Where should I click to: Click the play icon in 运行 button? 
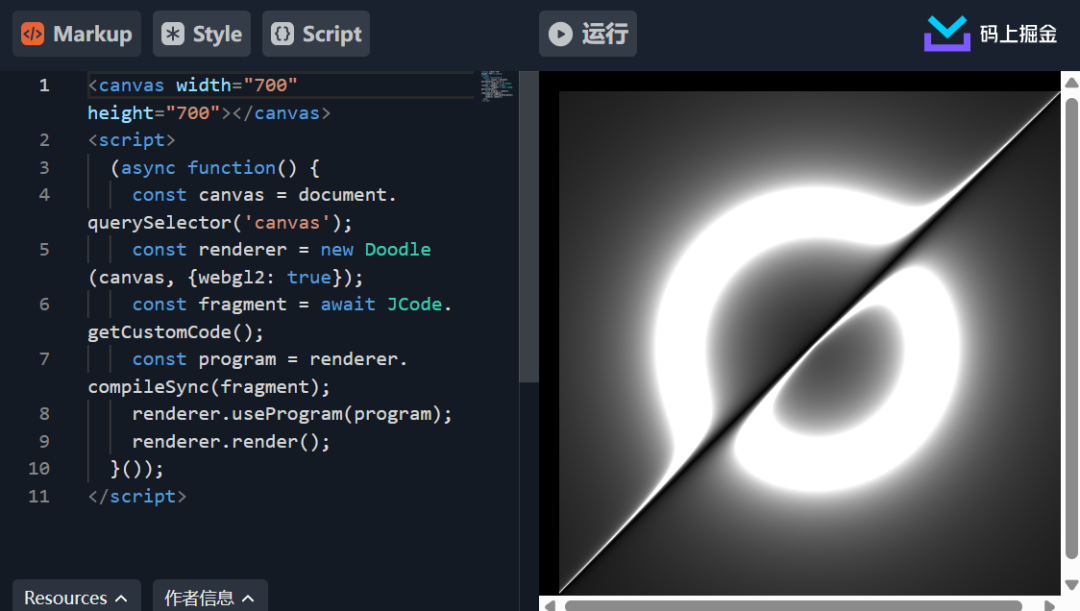[x=561, y=34]
